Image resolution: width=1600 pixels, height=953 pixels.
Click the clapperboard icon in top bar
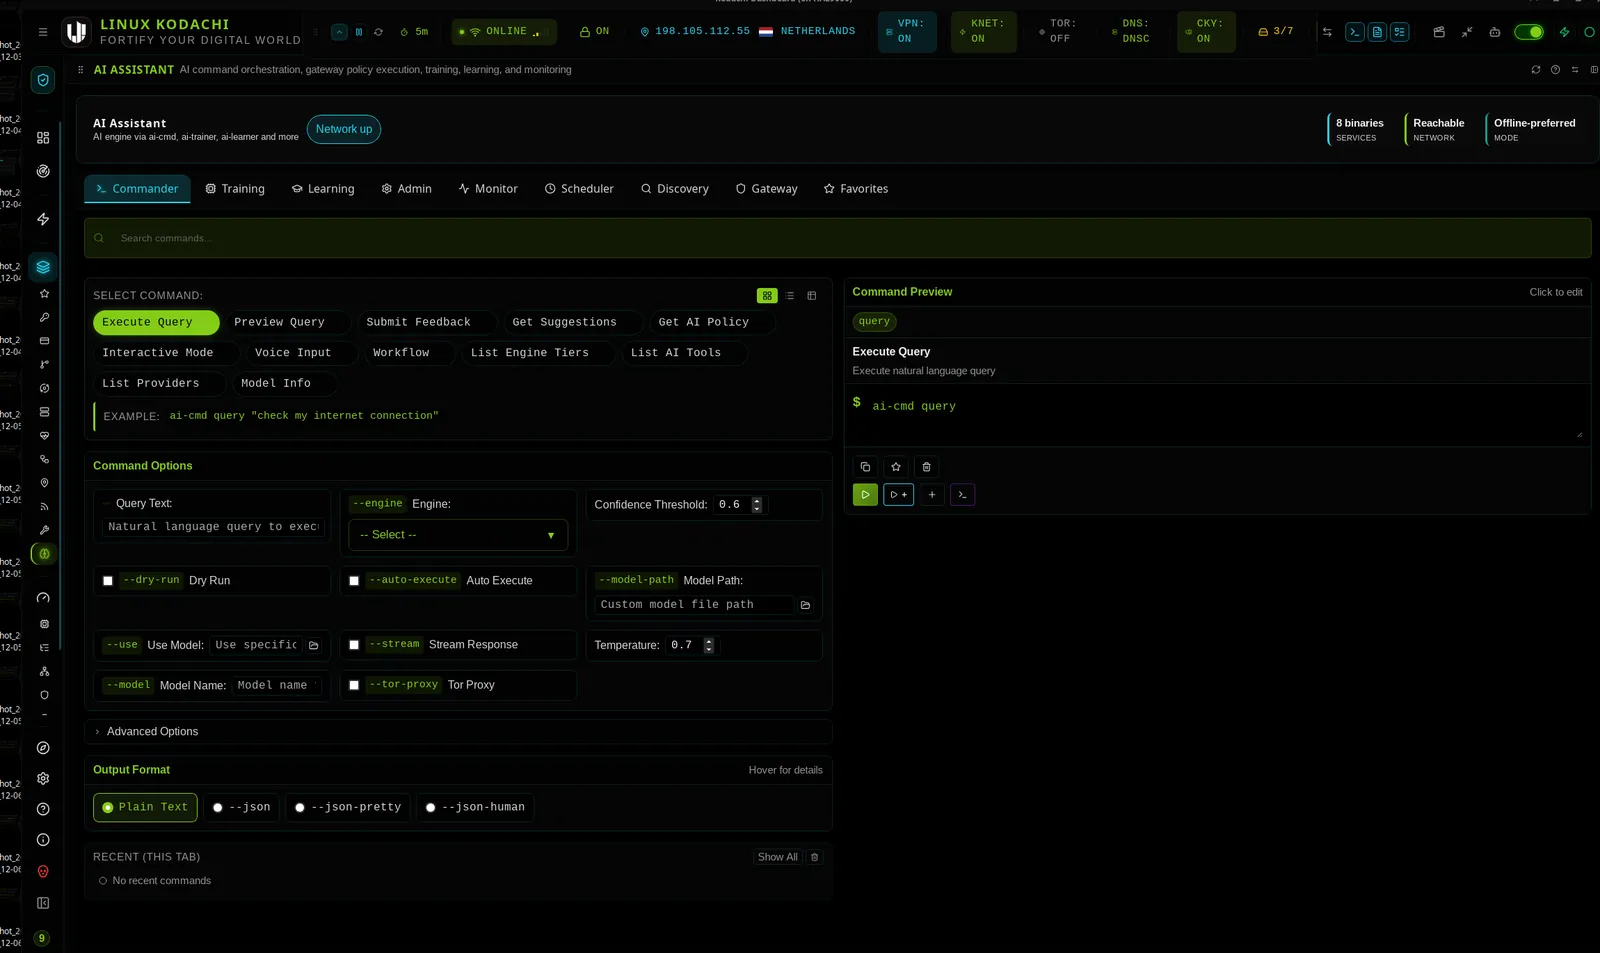(x=1439, y=32)
